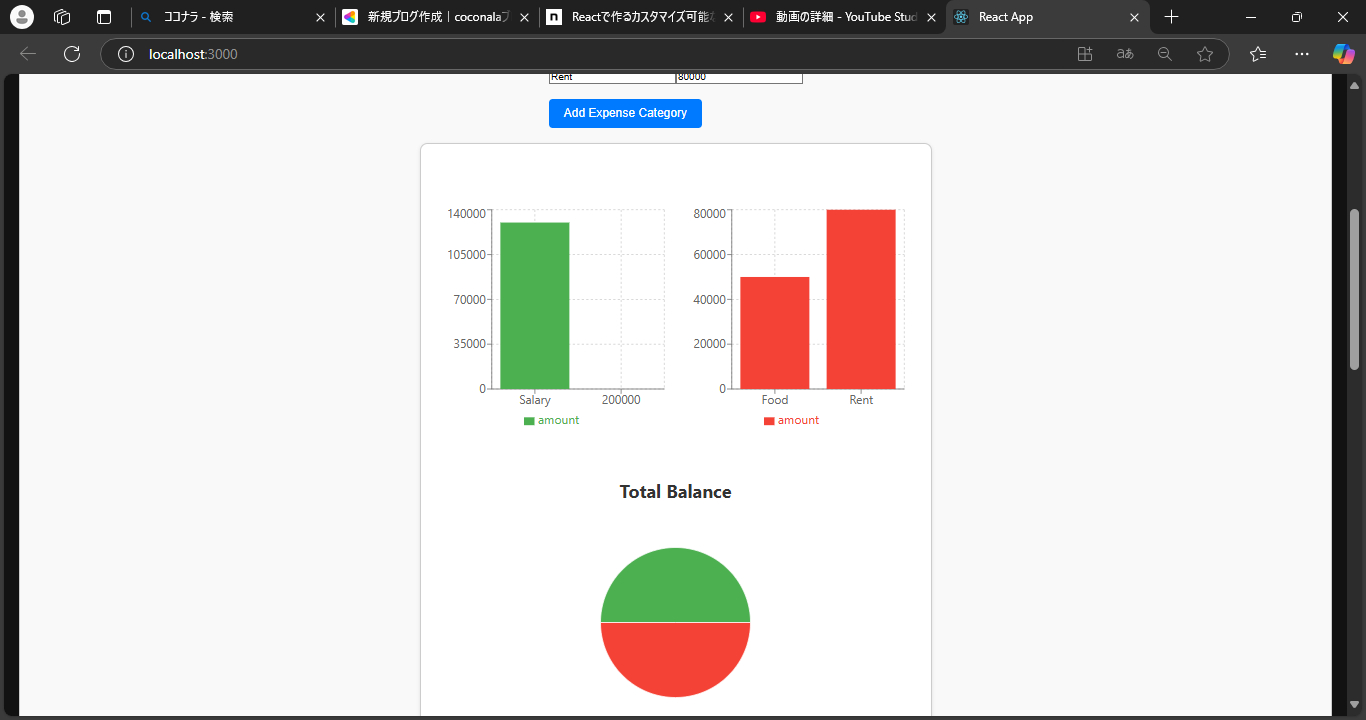Click the zoom out magnifier icon
The height and width of the screenshot is (720, 1366).
(x=1165, y=54)
